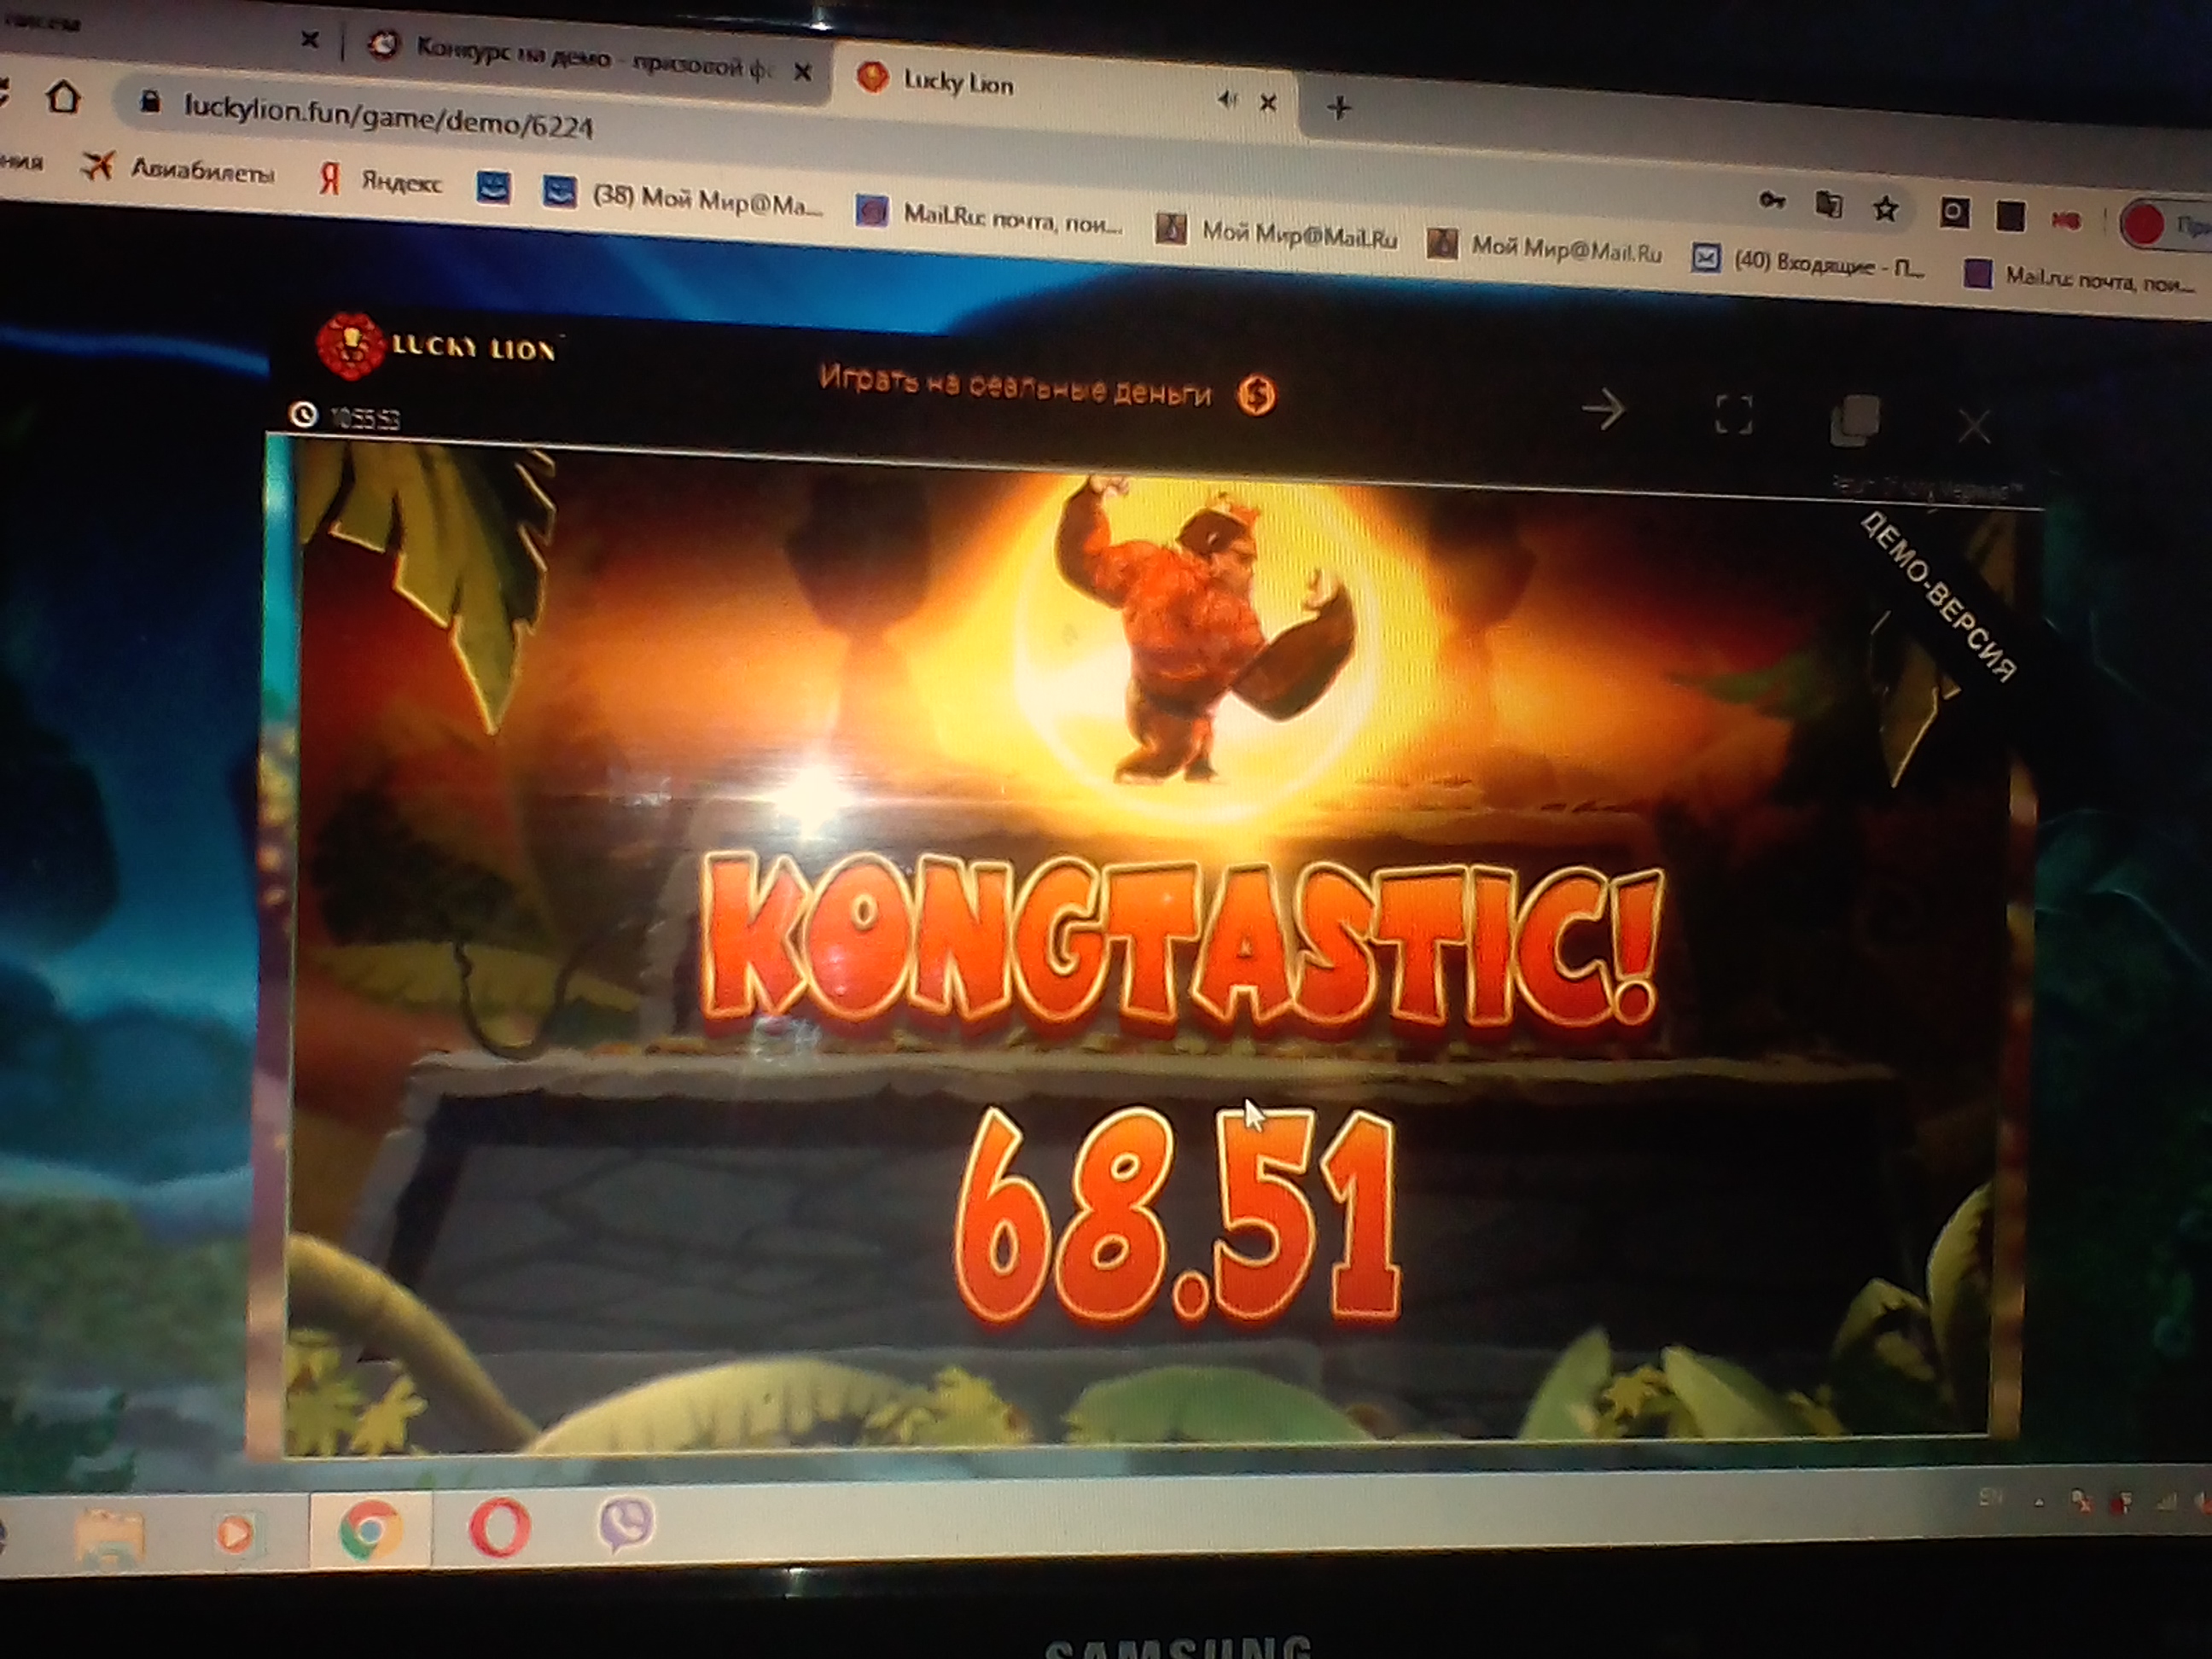The height and width of the screenshot is (1659, 2212).
Task: Open a new browser tab with plus button
Action: point(1339,107)
